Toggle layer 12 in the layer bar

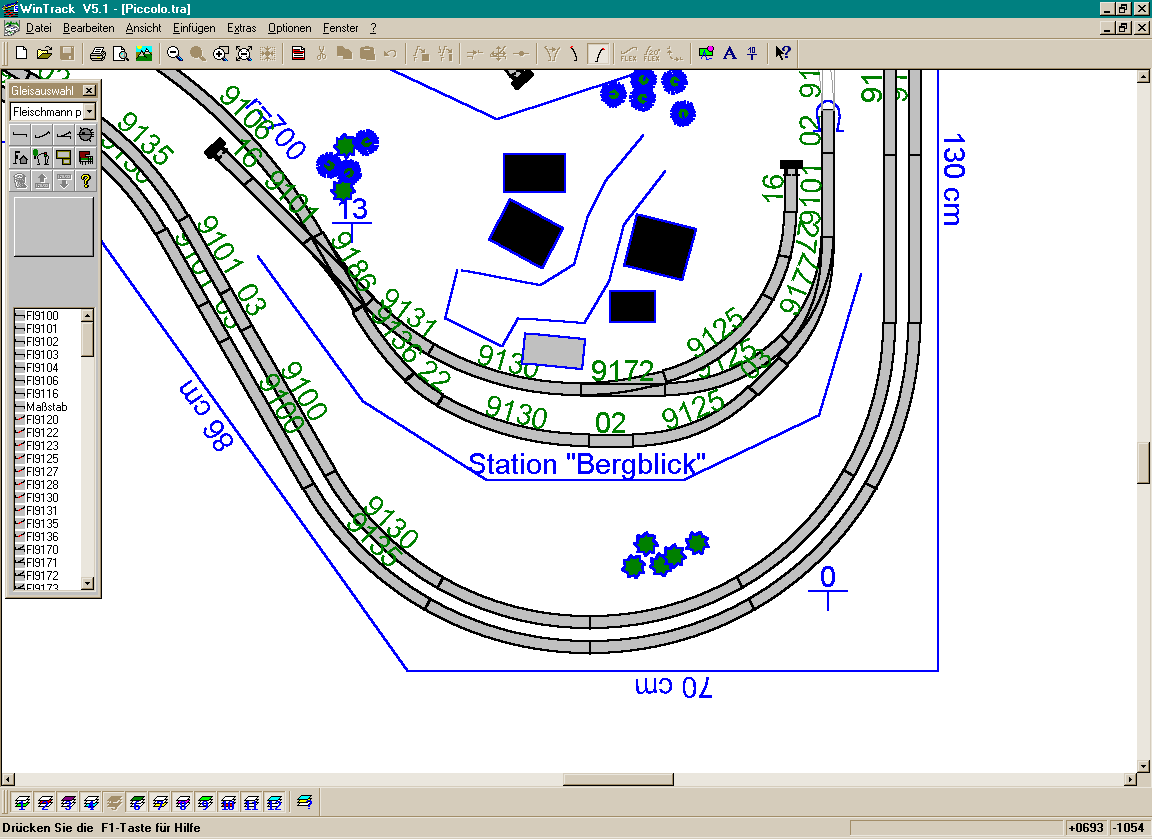click(x=275, y=802)
